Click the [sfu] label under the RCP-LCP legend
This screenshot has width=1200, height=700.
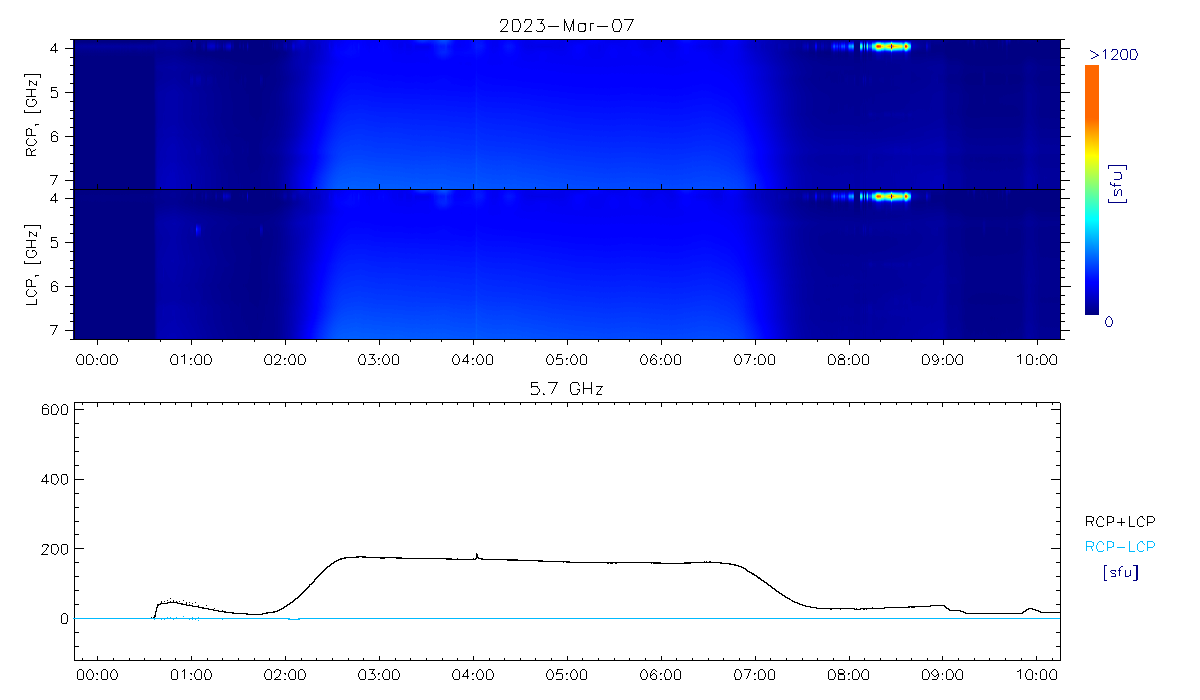click(x=1120, y=573)
